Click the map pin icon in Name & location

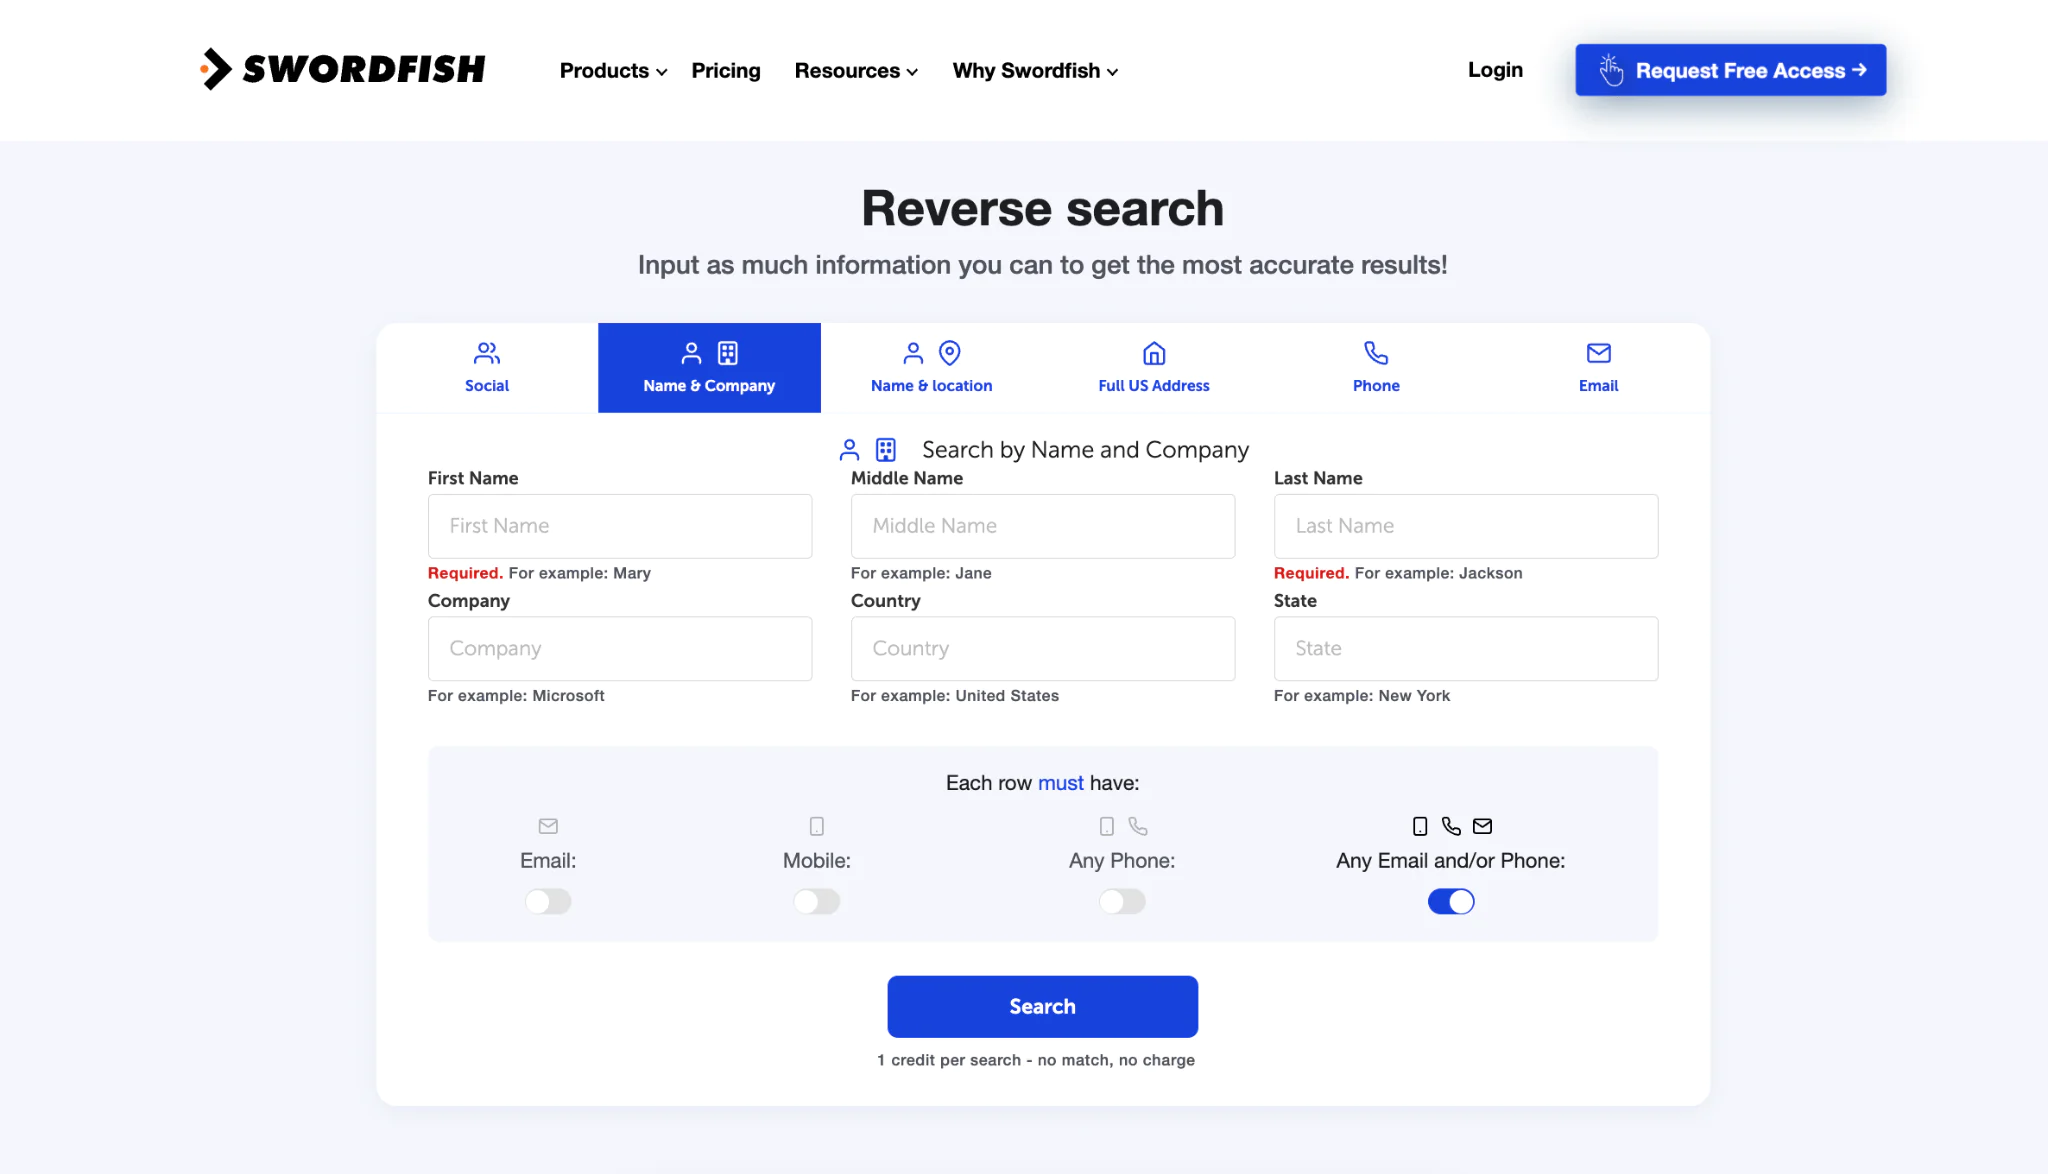click(950, 353)
